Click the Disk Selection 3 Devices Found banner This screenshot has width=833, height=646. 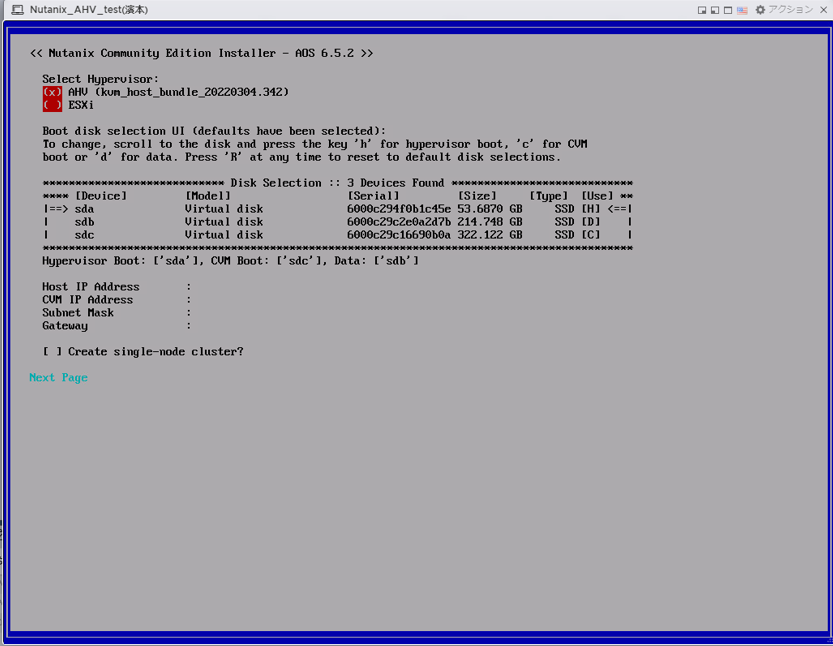[338, 183]
